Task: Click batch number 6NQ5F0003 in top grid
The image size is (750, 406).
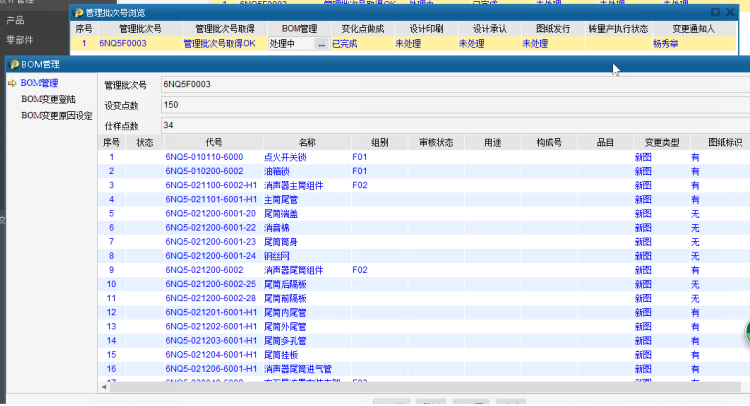Action: [x=122, y=44]
